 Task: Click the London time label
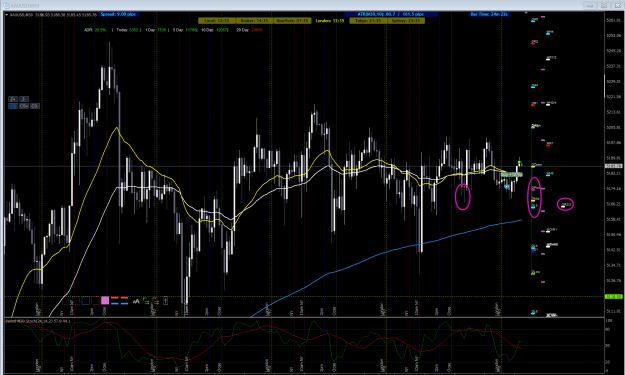point(330,21)
